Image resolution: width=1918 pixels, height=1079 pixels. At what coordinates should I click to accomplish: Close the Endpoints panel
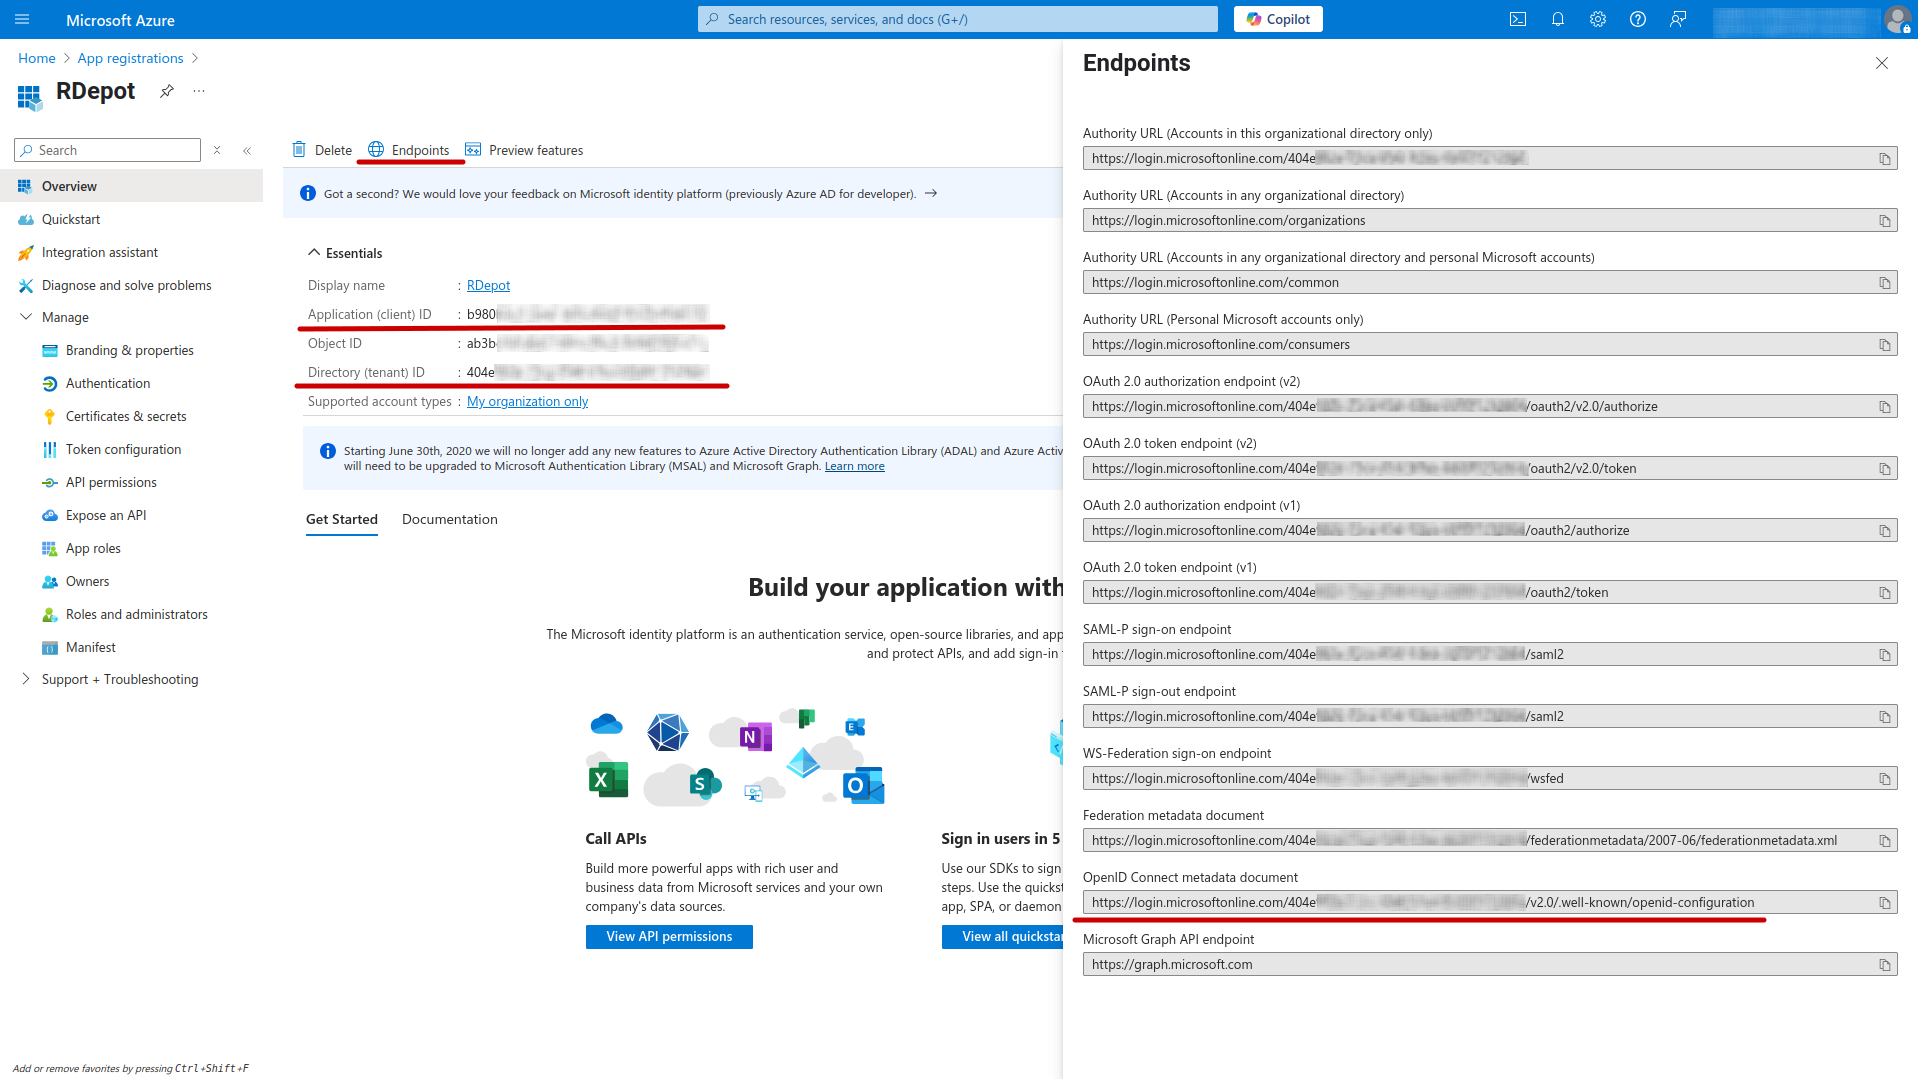click(x=1881, y=63)
